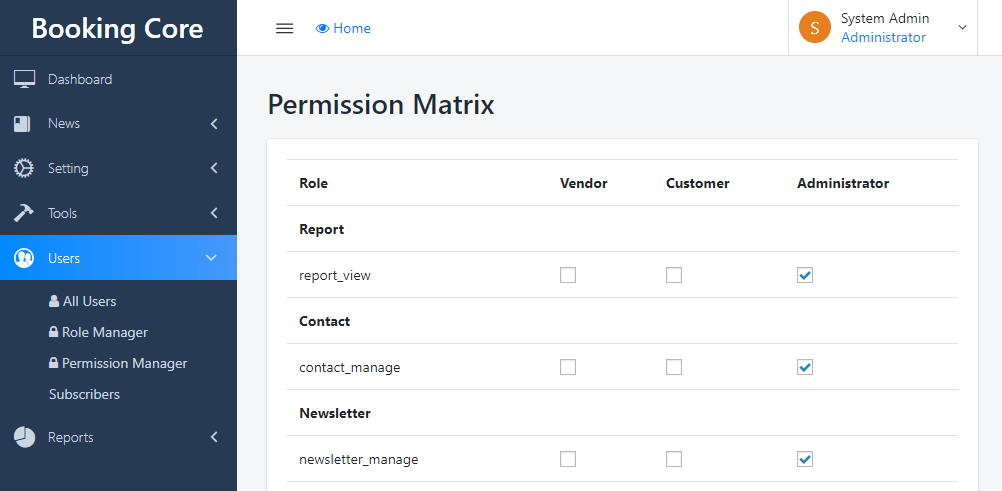Open Role Manager from sidebar

coord(104,332)
